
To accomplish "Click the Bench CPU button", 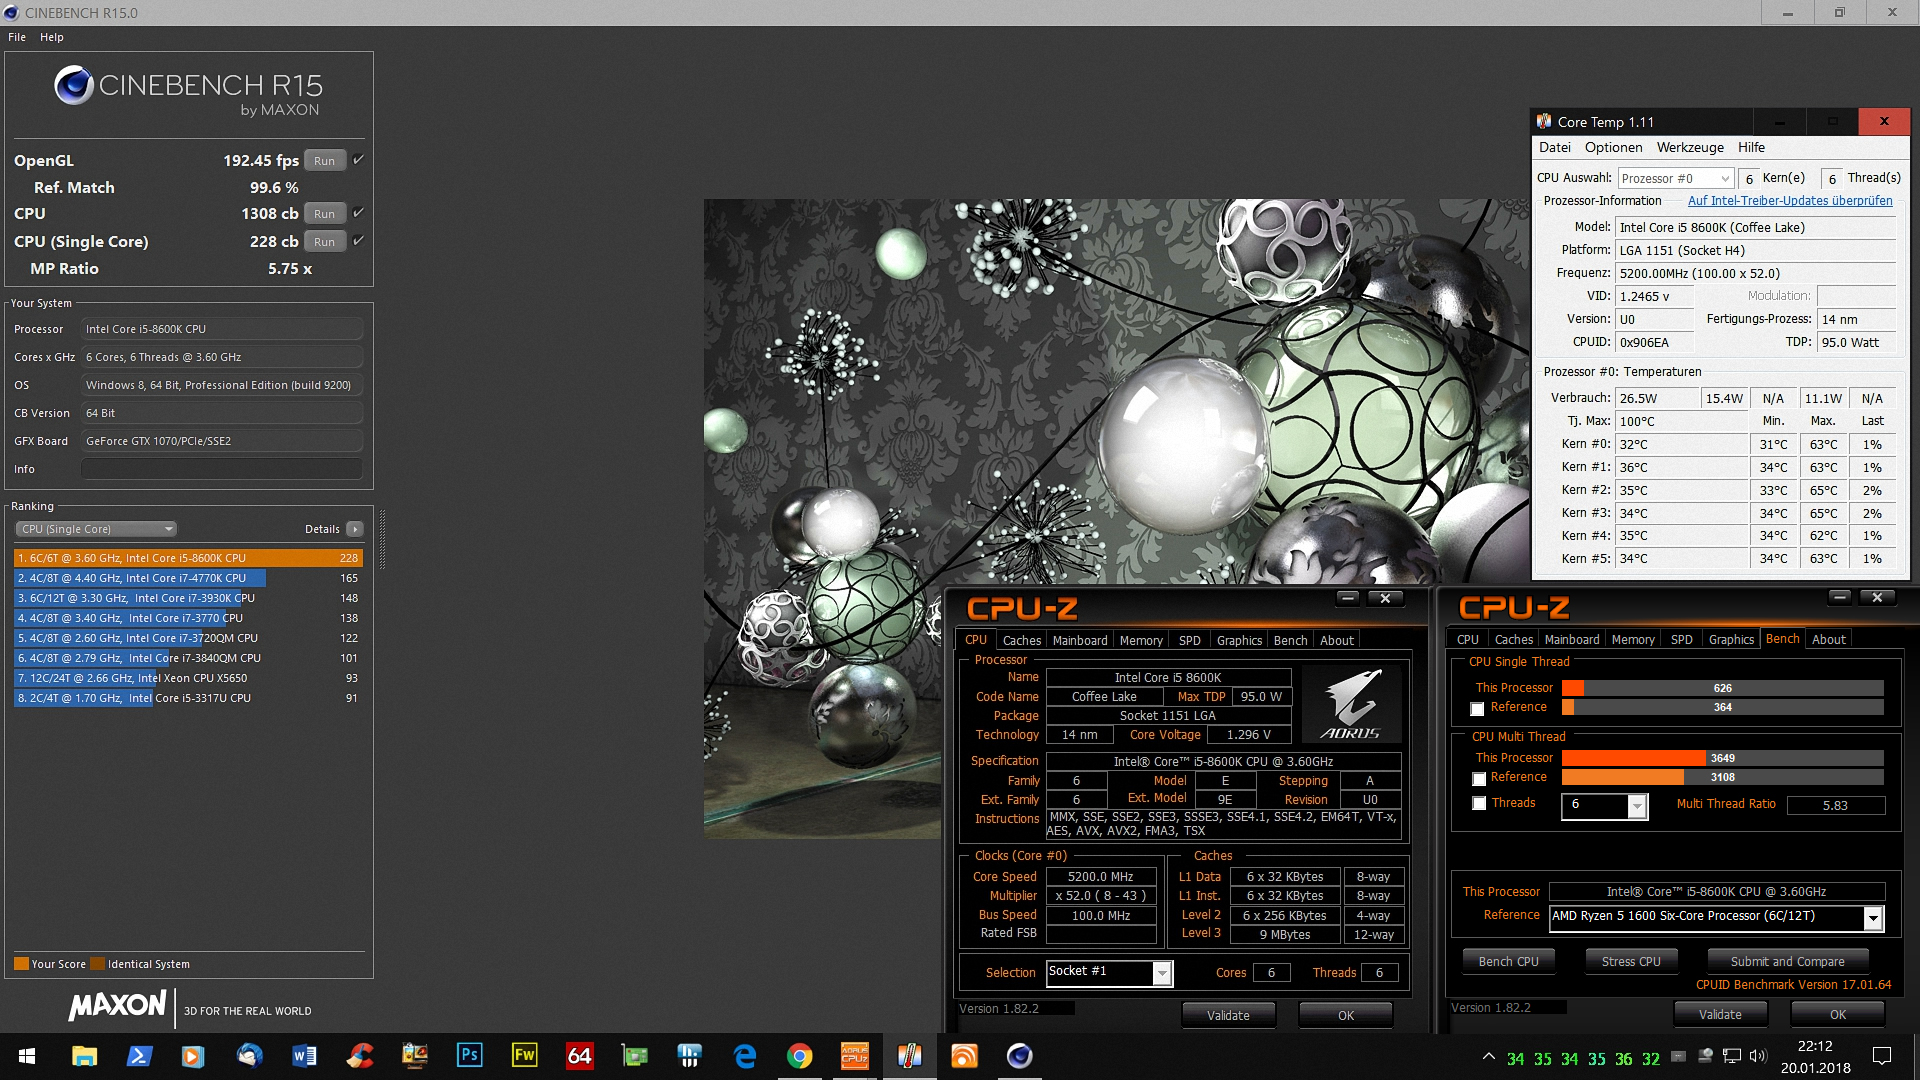I will click(x=1508, y=961).
